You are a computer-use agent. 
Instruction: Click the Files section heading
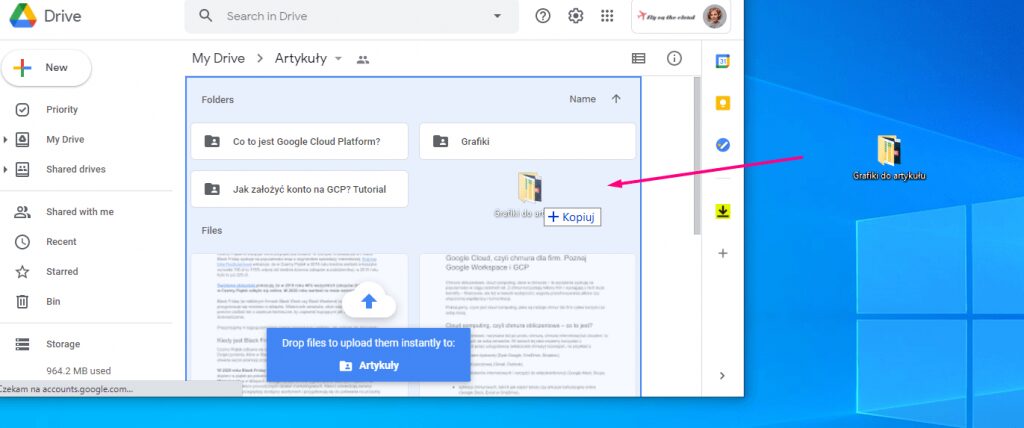(x=212, y=231)
